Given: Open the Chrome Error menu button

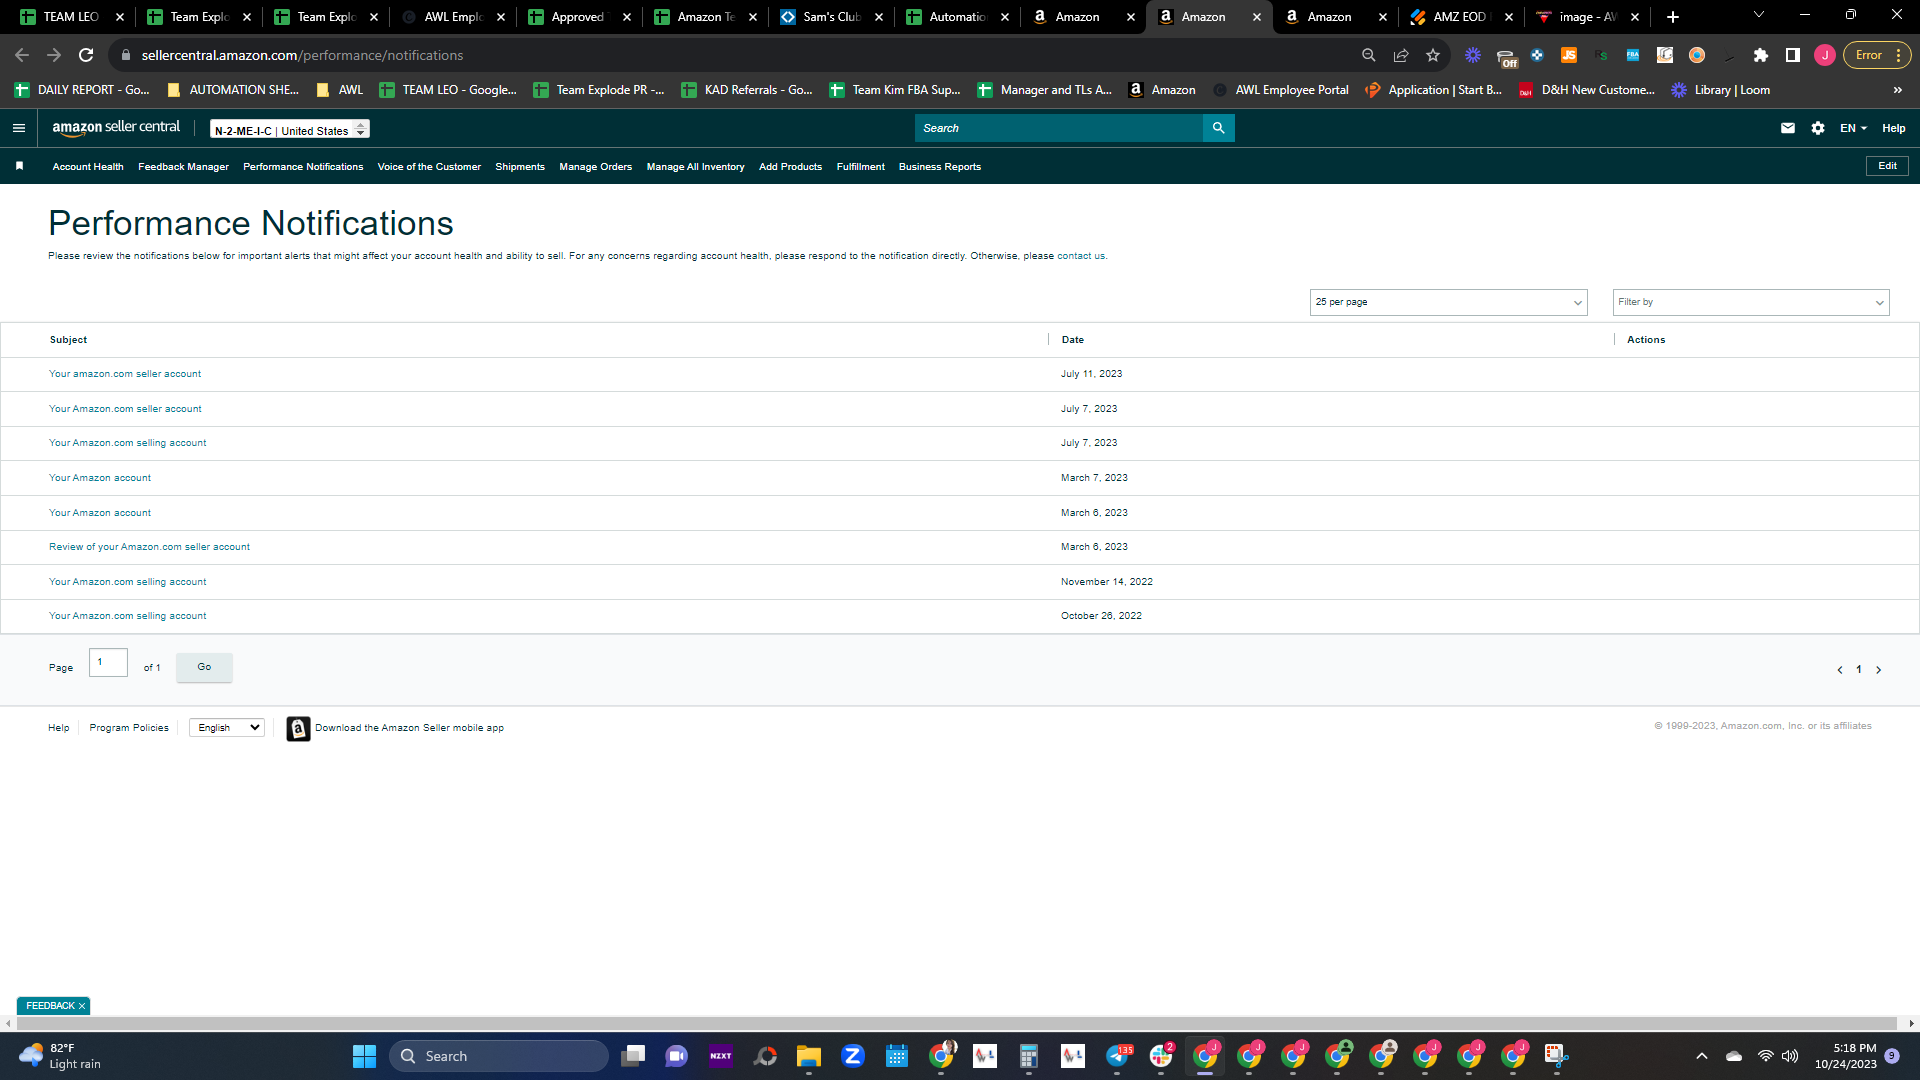Looking at the screenshot, I should (1877, 55).
